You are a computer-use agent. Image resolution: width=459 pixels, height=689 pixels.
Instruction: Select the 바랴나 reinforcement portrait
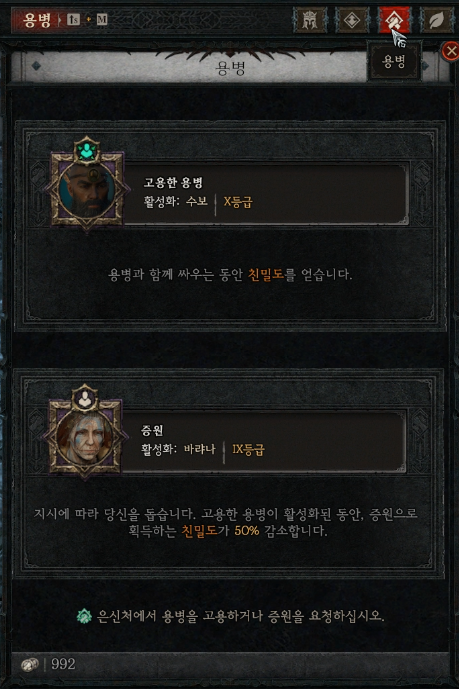tap(85, 438)
